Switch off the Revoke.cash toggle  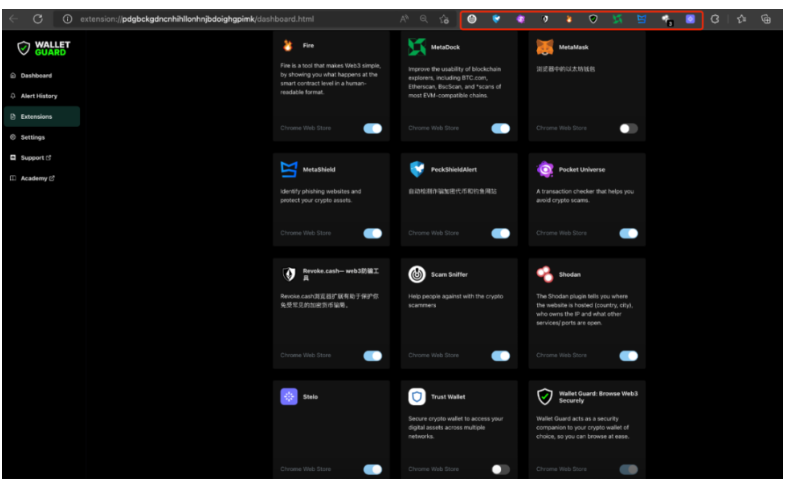372,356
